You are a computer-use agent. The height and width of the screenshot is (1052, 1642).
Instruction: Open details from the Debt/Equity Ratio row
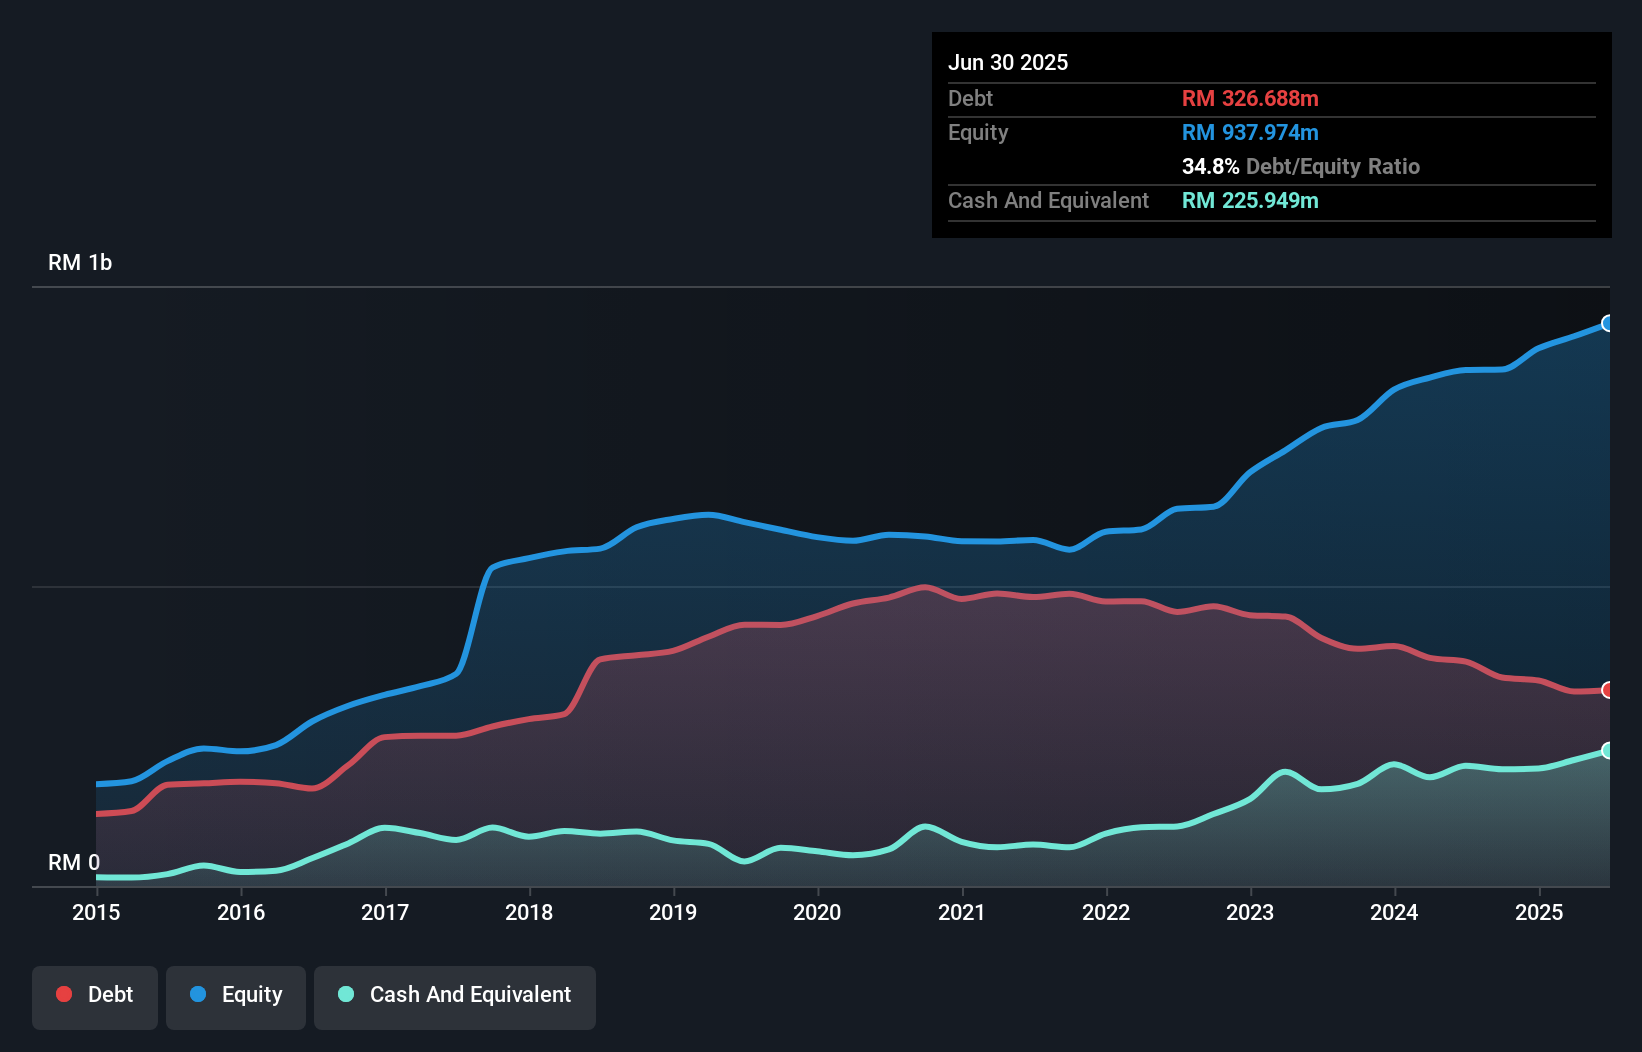[1301, 166]
